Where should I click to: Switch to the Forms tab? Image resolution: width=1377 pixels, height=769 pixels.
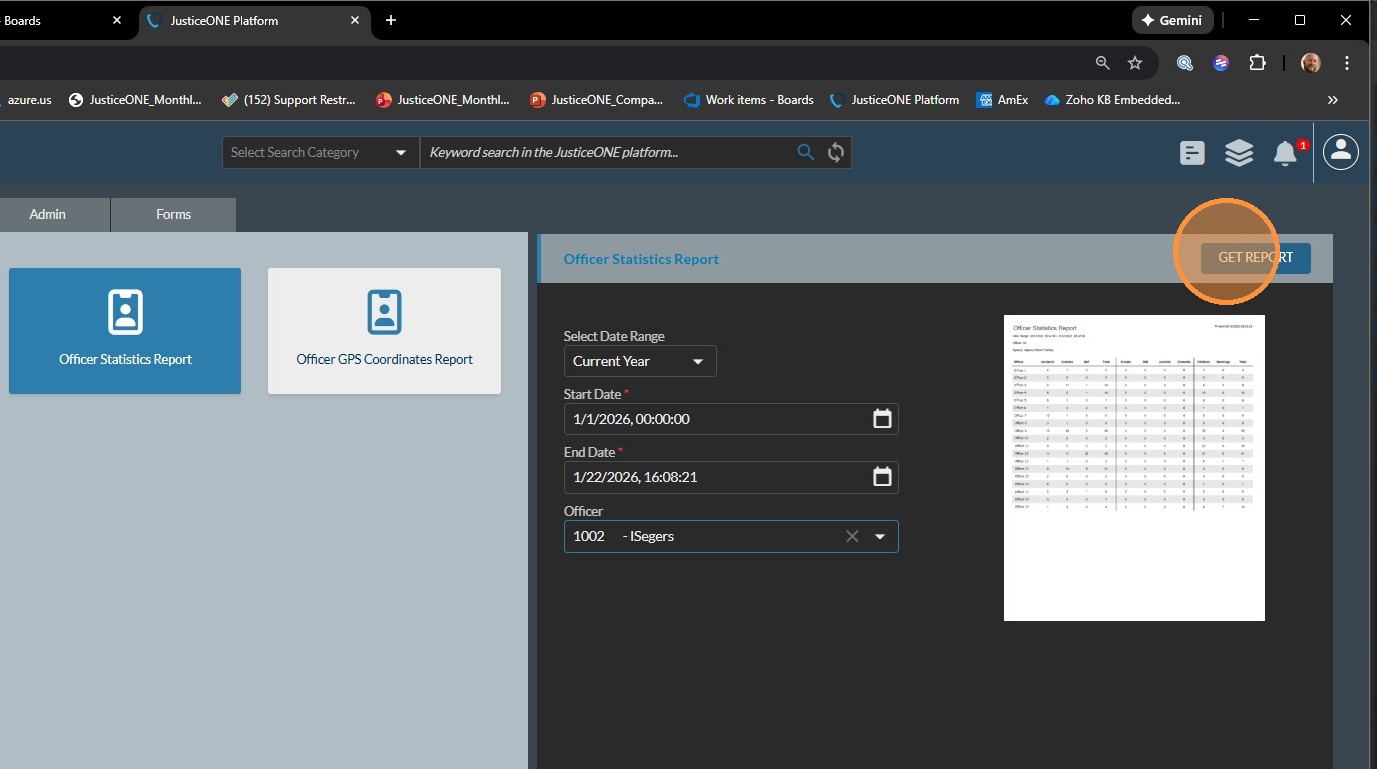(173, 214)
